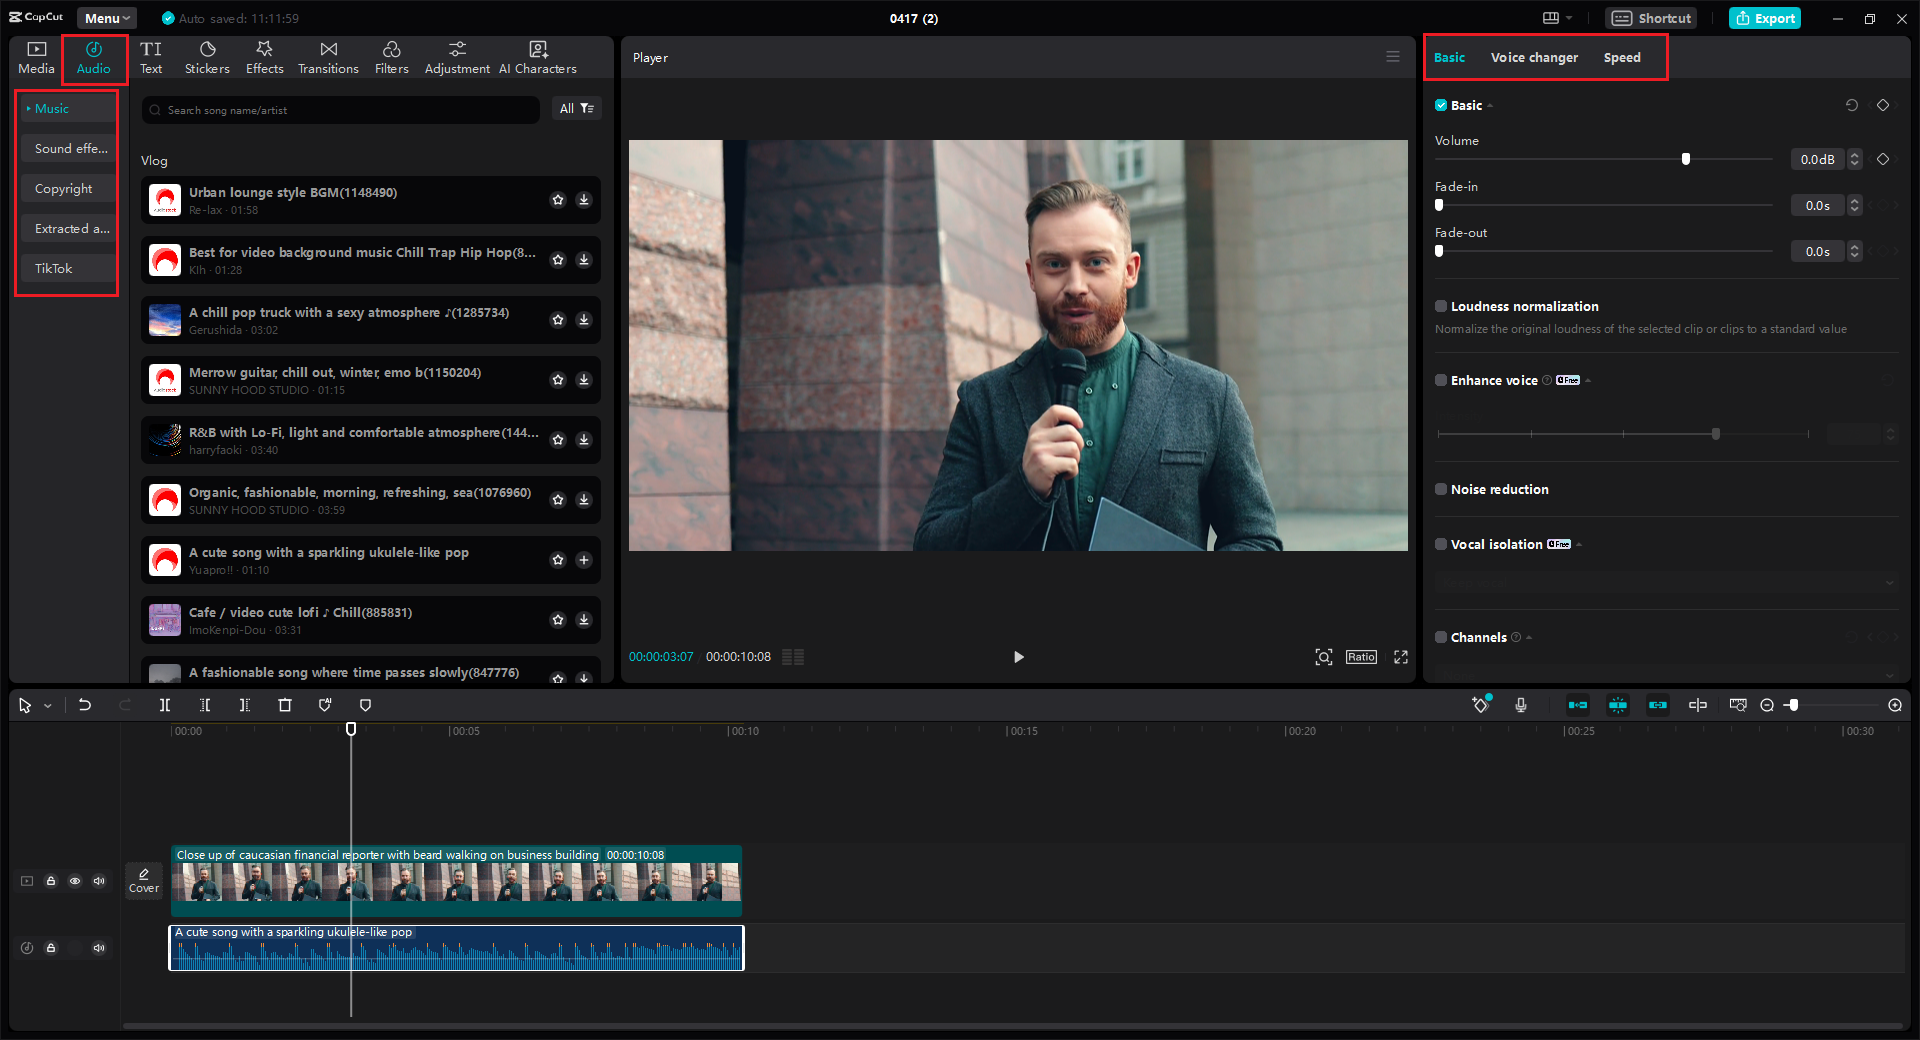Select the Split tool in the timeline toolbar
Image resolution: width=1920 pixels, height=1040 pixels.
(165, 705)
